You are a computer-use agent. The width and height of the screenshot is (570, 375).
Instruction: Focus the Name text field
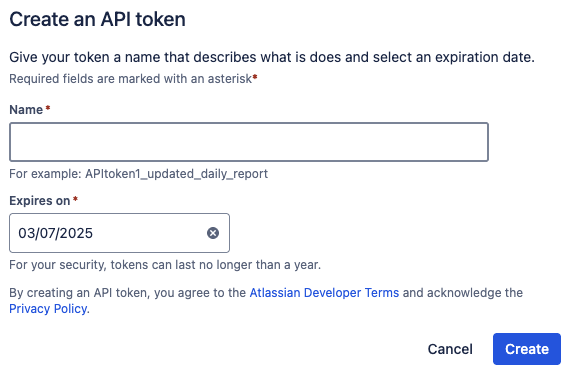pyautogui.click(x=249, y=142)
